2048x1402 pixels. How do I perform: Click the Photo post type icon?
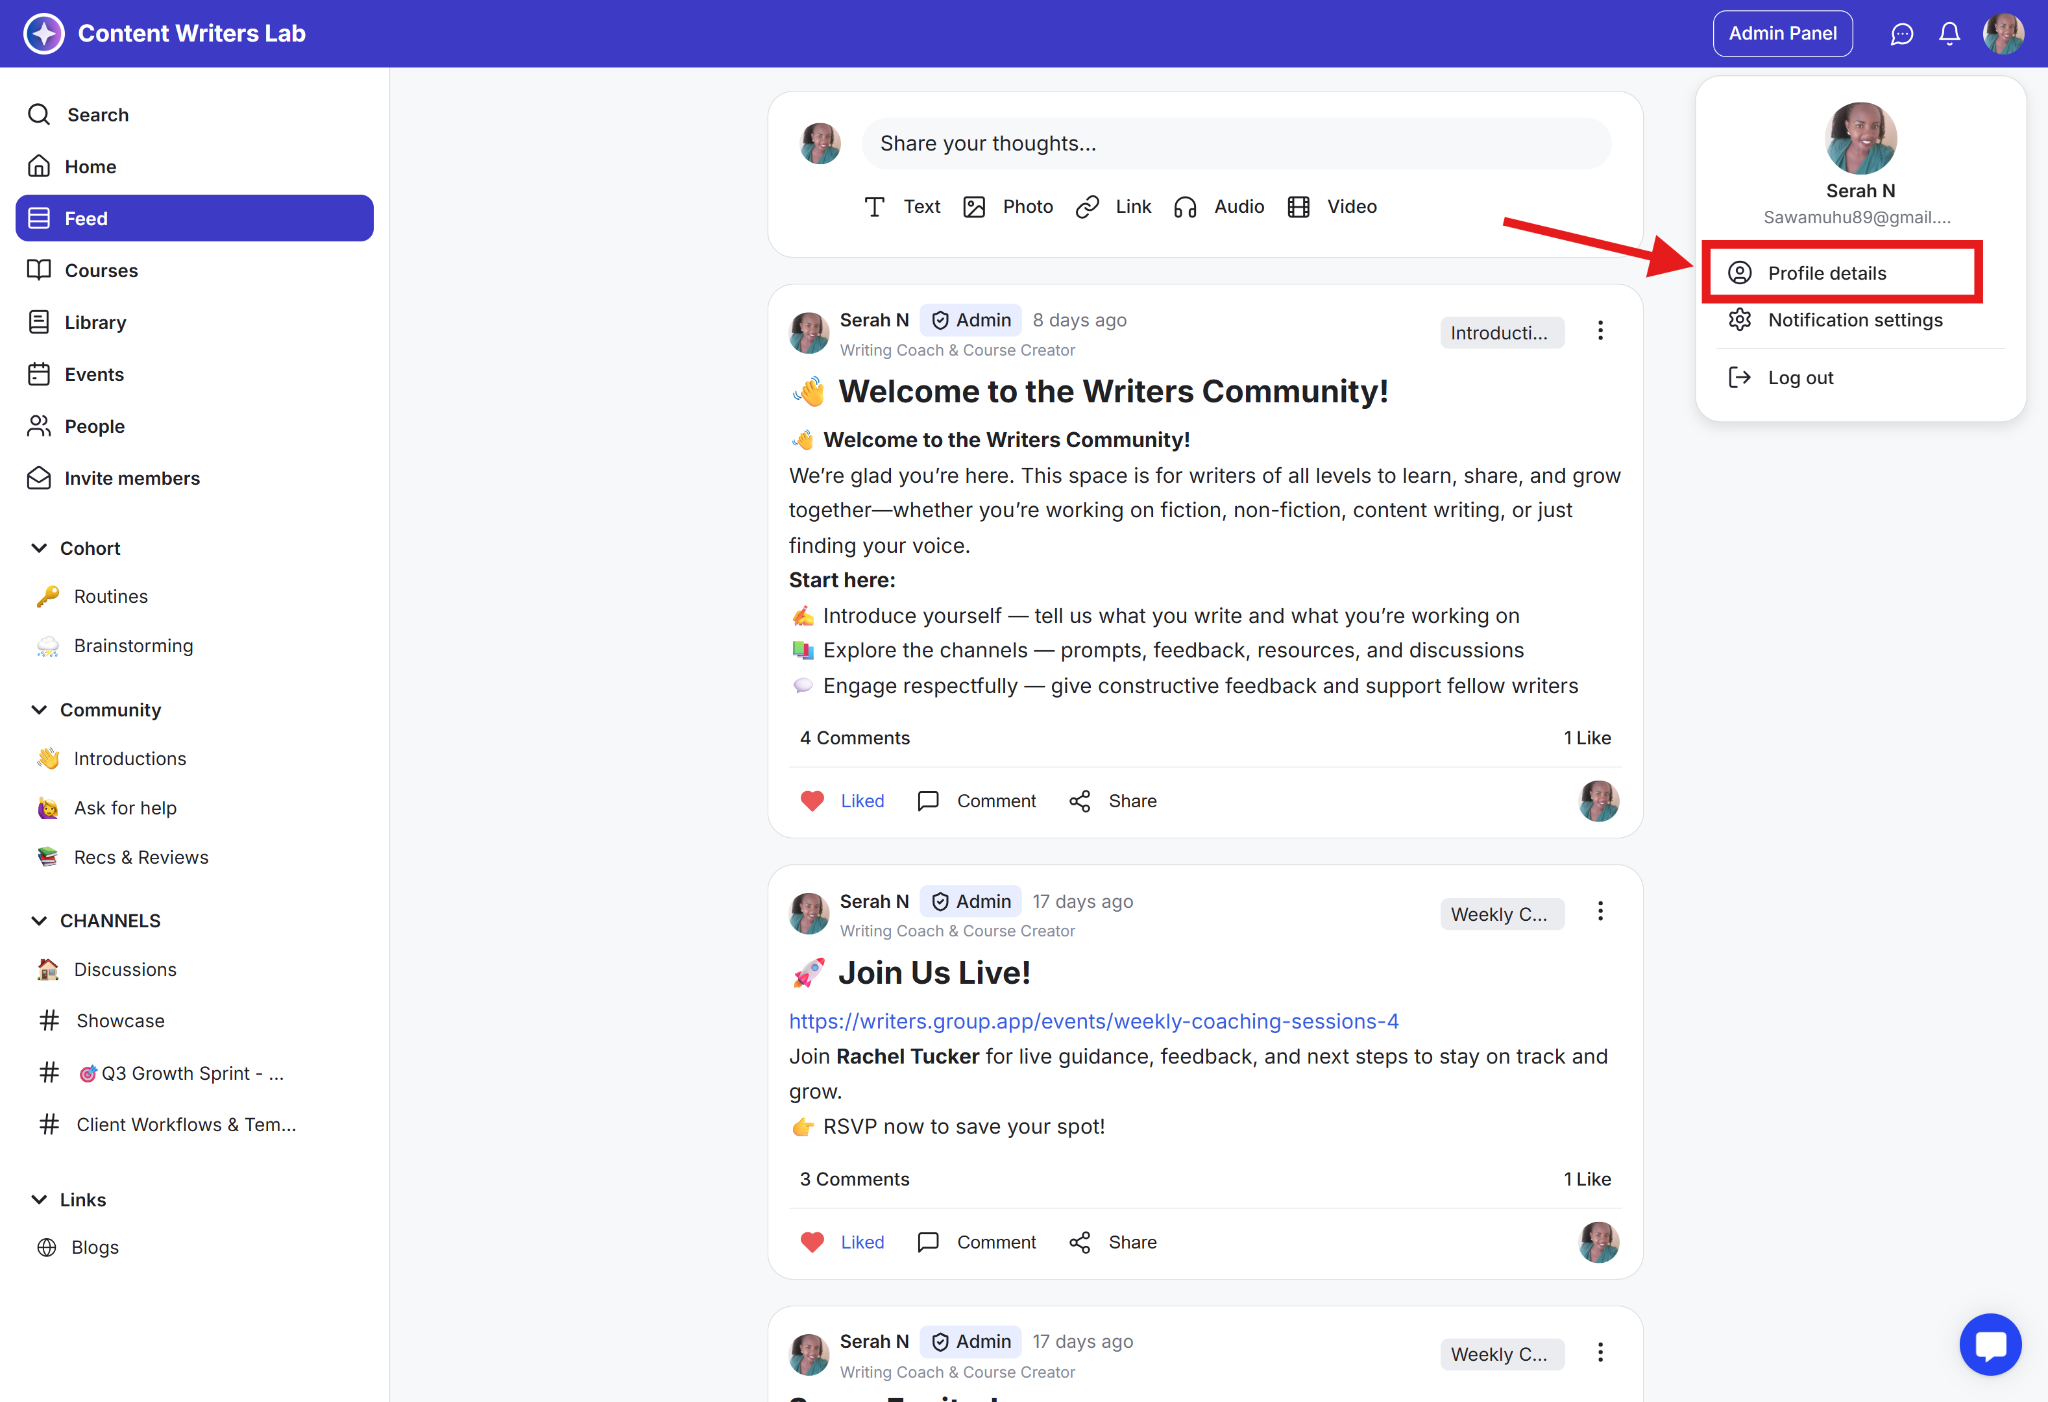click(974, 207)
